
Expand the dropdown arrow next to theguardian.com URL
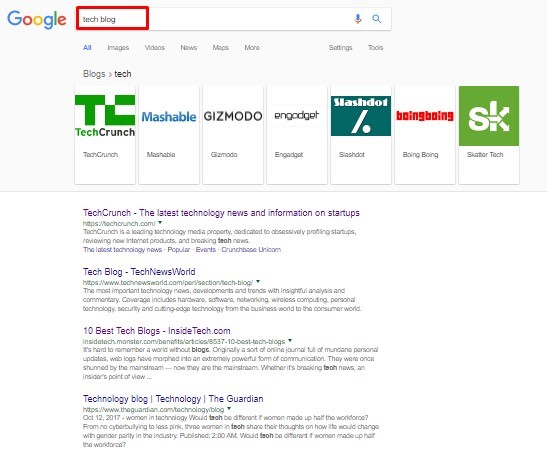(229, 408)
